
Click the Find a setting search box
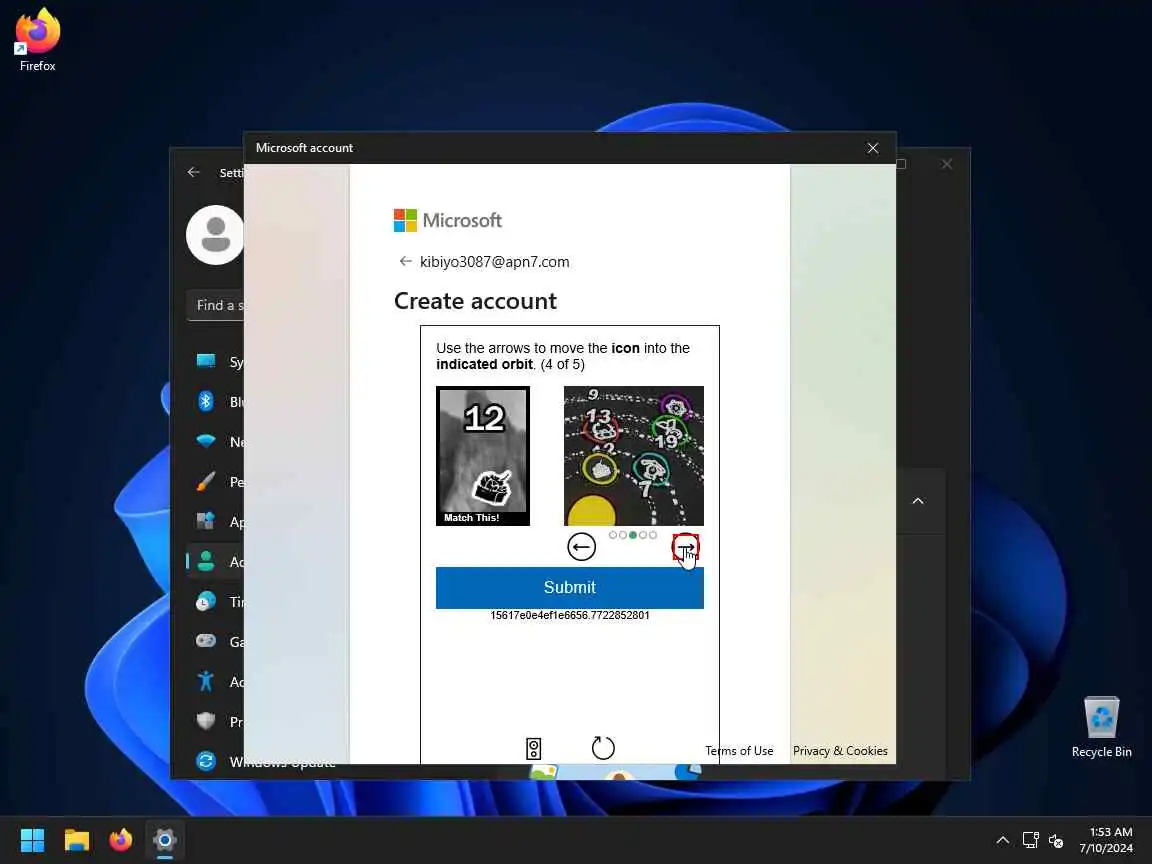[216, 305]
